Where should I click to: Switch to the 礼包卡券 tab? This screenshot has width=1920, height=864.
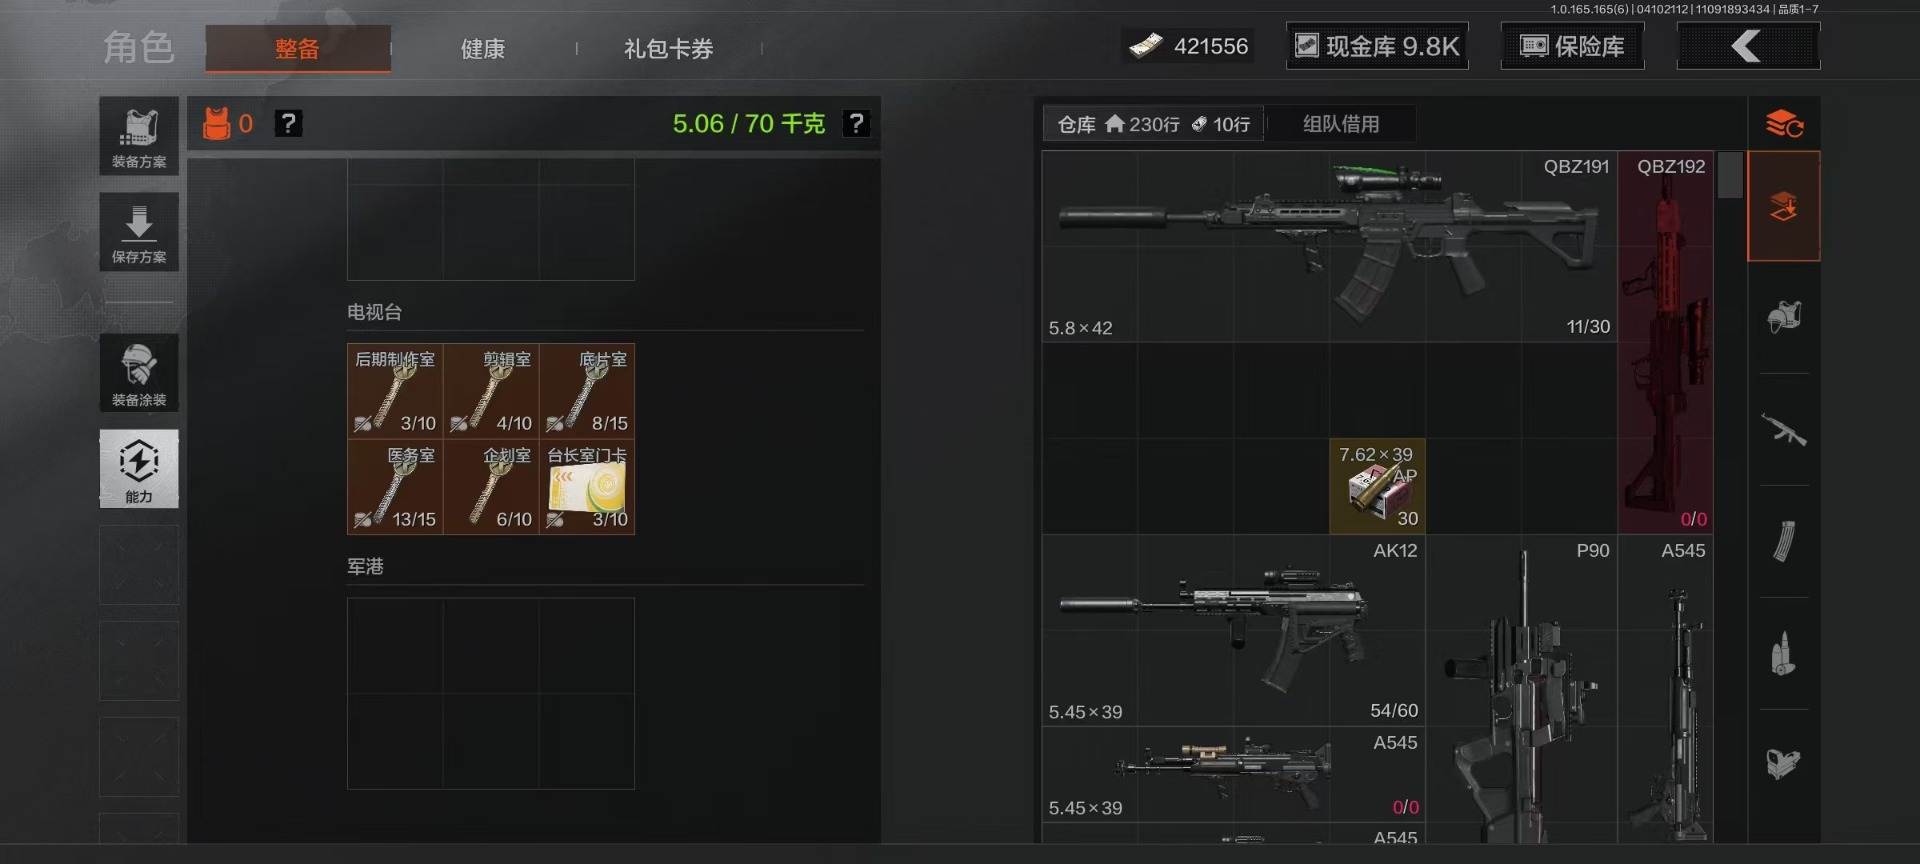(x=668, y=48)
